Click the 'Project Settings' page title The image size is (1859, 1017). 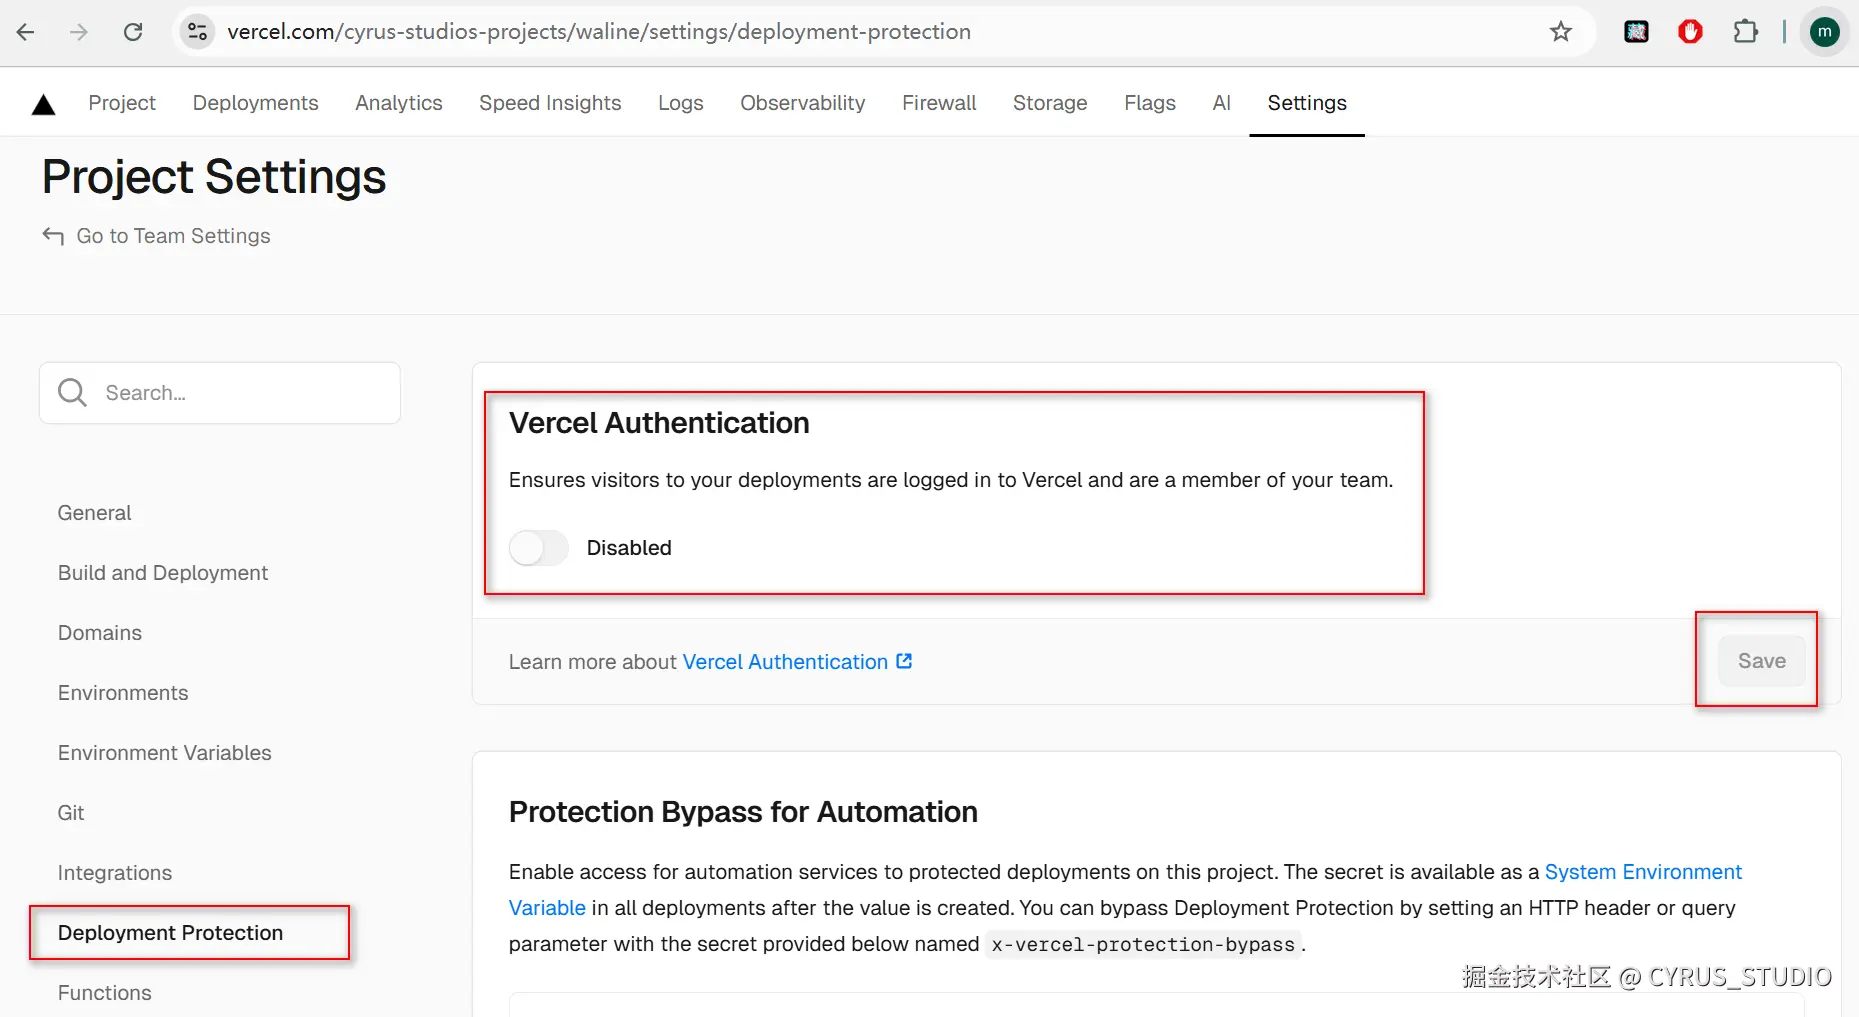(214, 177)
